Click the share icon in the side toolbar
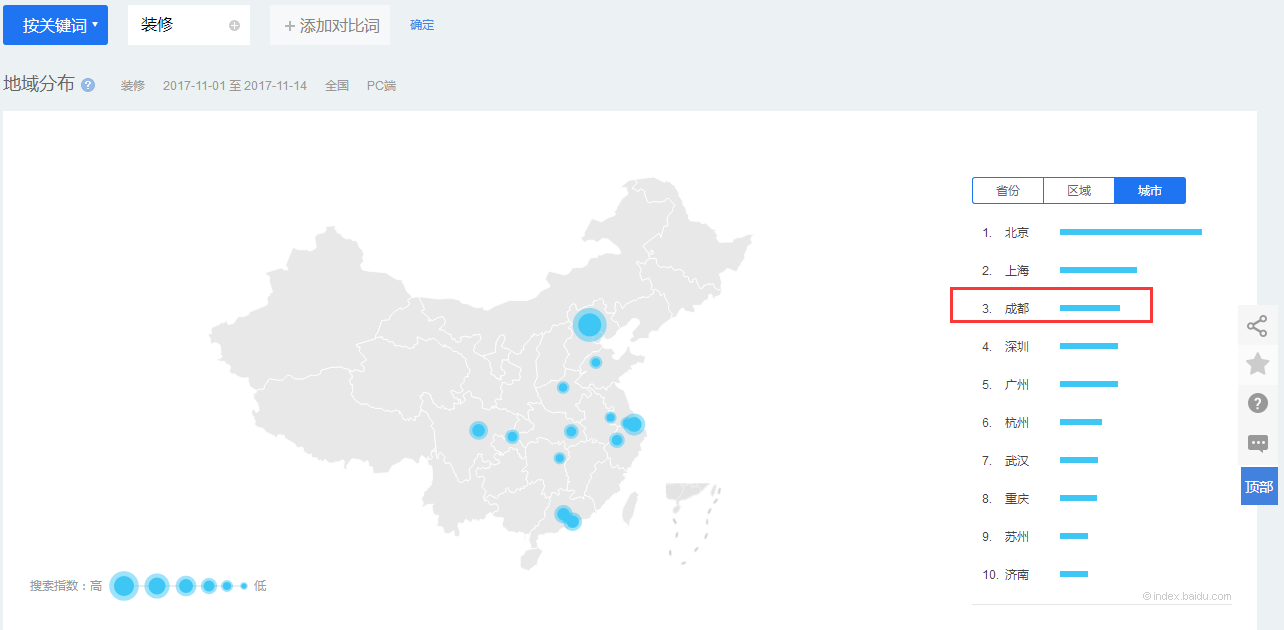This screenshot has height=630, width=1284. pos(1258,326)
